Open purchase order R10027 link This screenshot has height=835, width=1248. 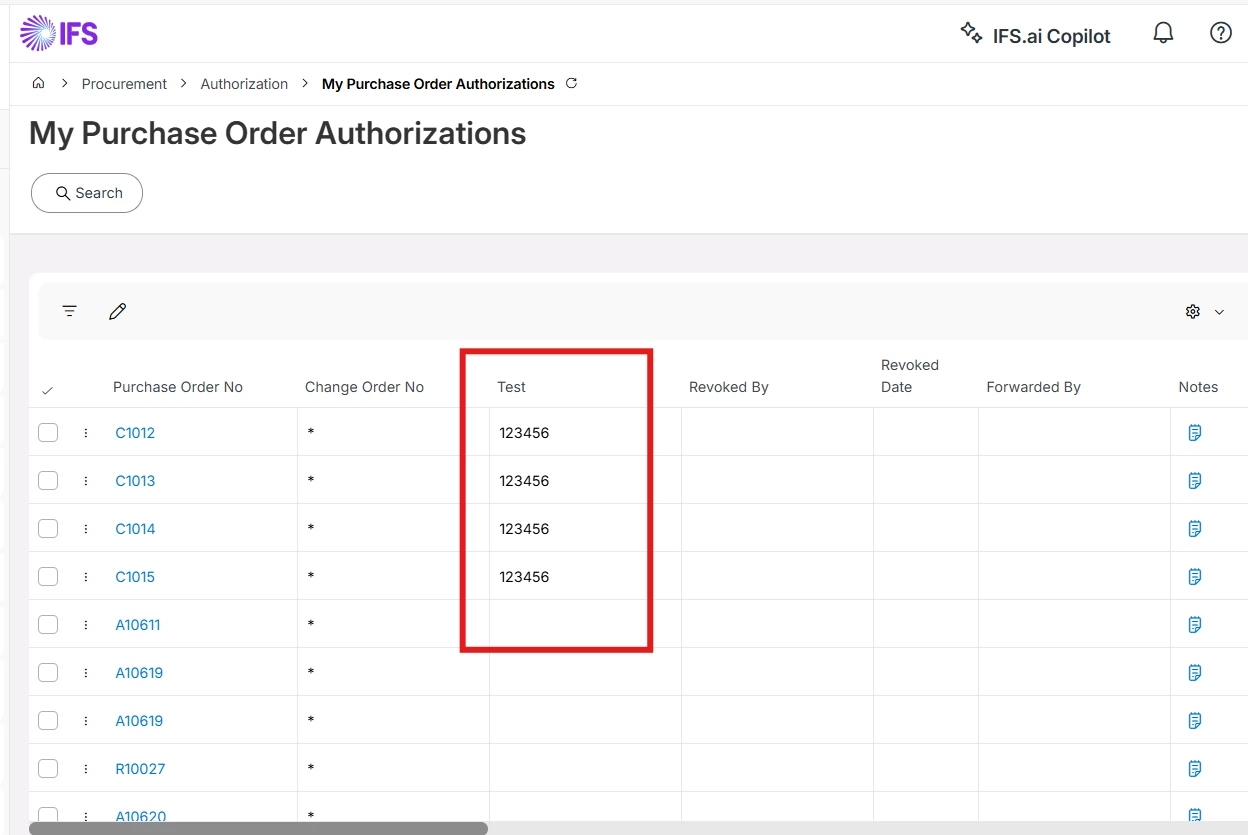(140, 769)
